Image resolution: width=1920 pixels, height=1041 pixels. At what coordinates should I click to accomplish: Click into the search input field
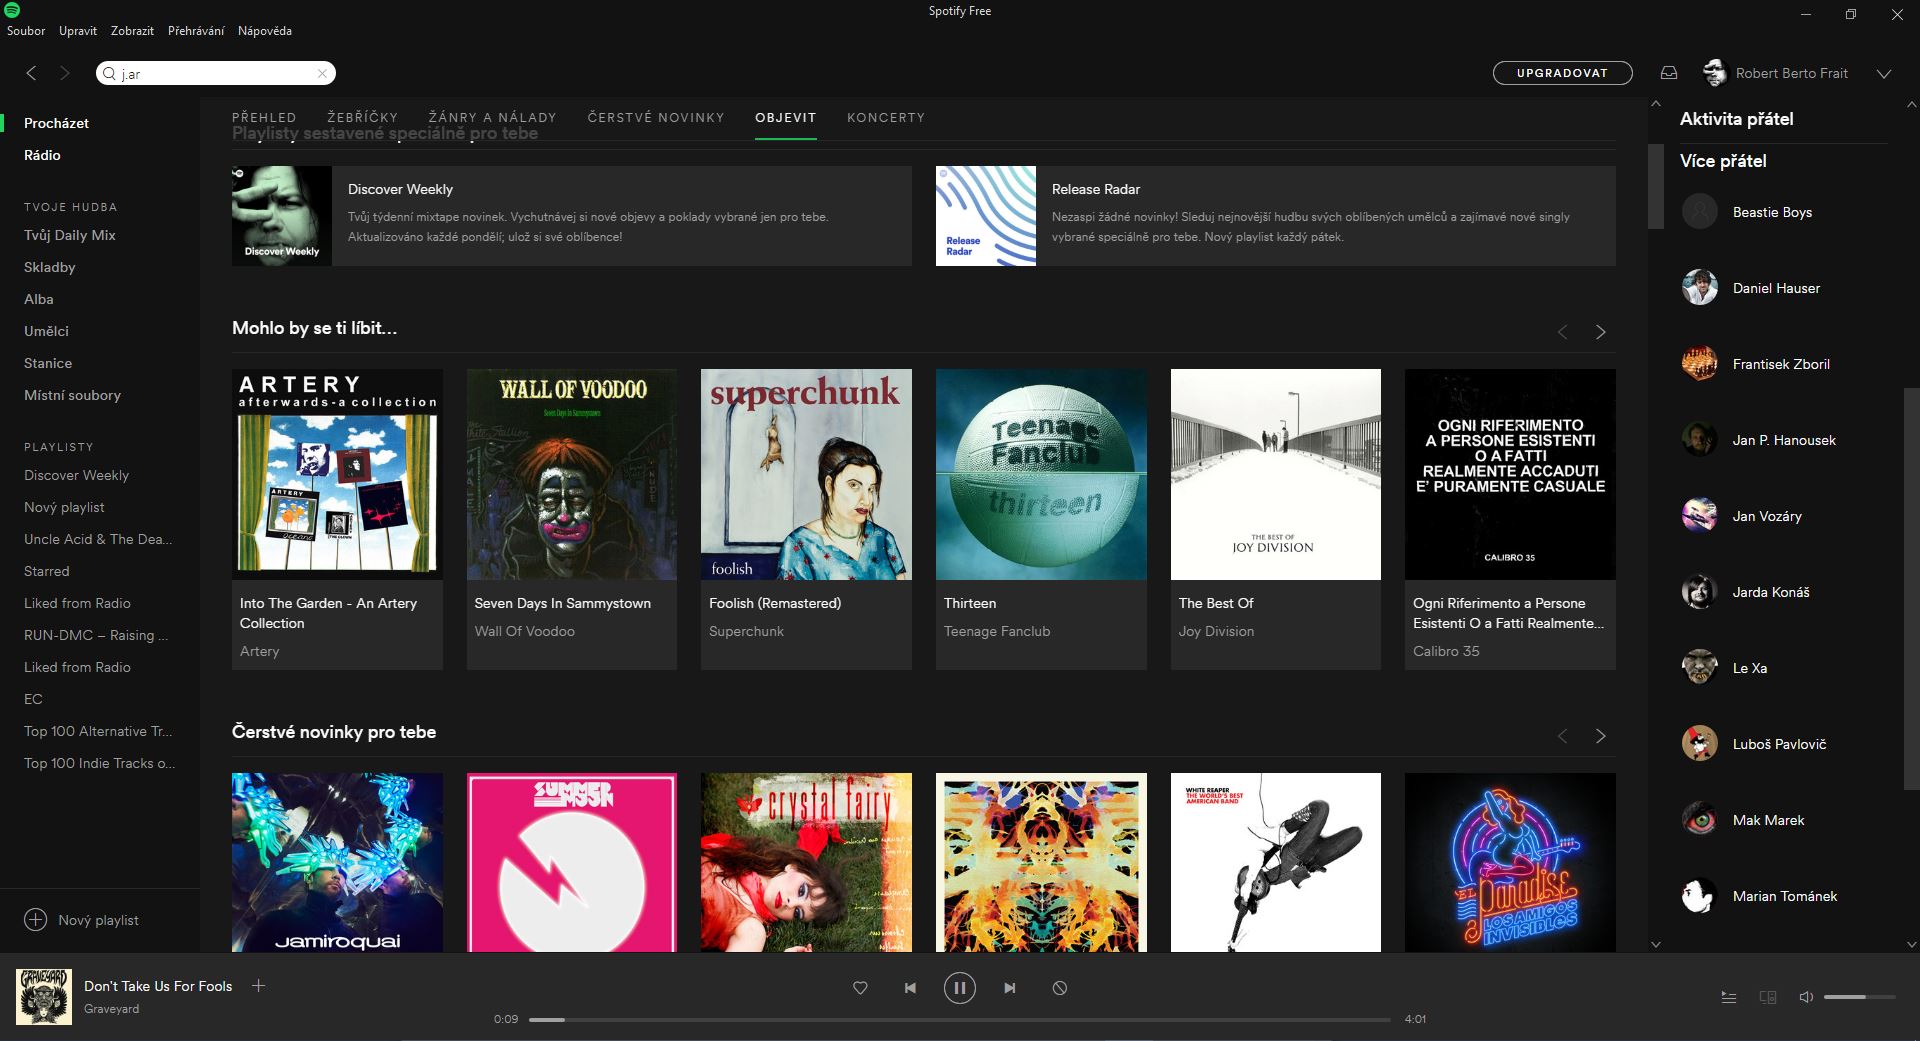pyautogui.click(x=216, y=73)
